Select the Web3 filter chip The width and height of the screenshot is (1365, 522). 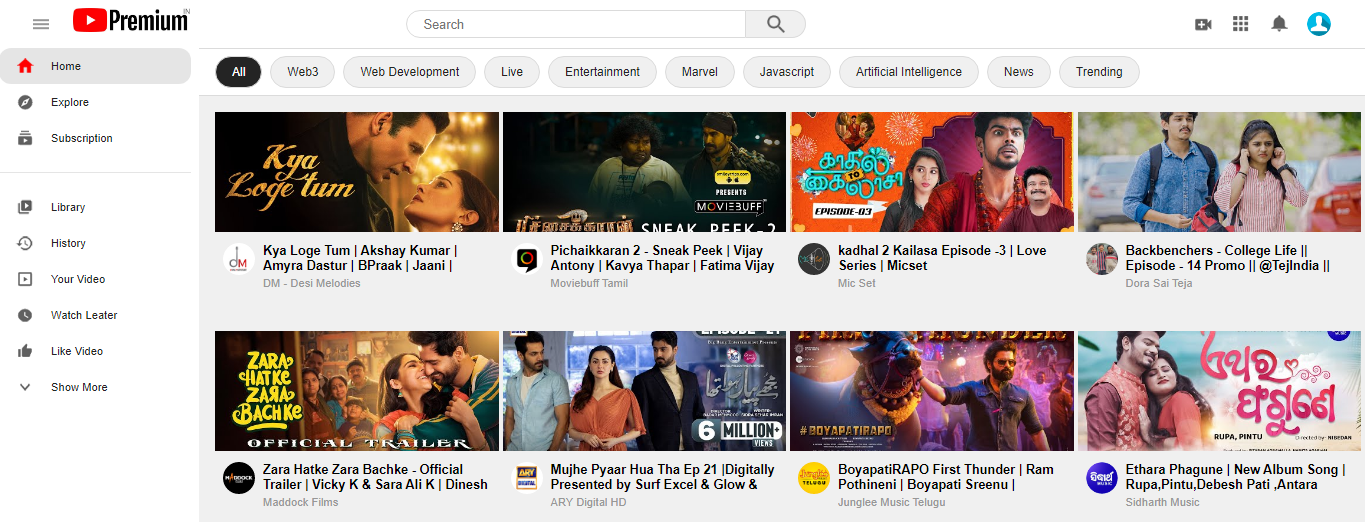point(303,72)
